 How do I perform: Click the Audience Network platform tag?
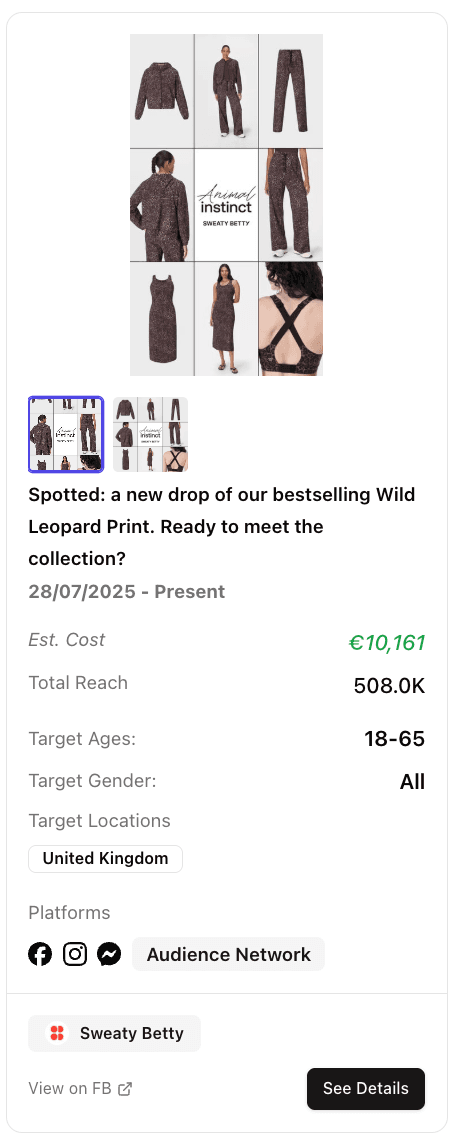click(x=229, y=954)
